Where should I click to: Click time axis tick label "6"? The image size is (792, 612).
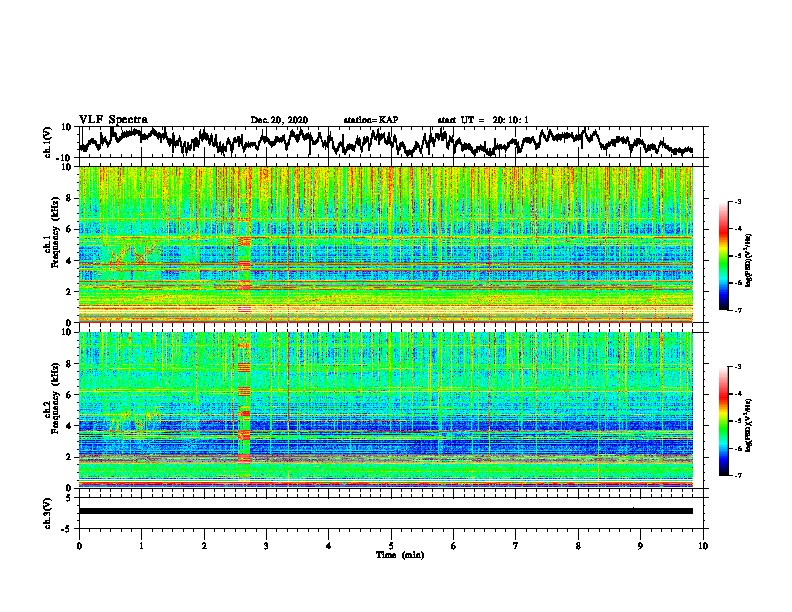(x=454, y=546)
